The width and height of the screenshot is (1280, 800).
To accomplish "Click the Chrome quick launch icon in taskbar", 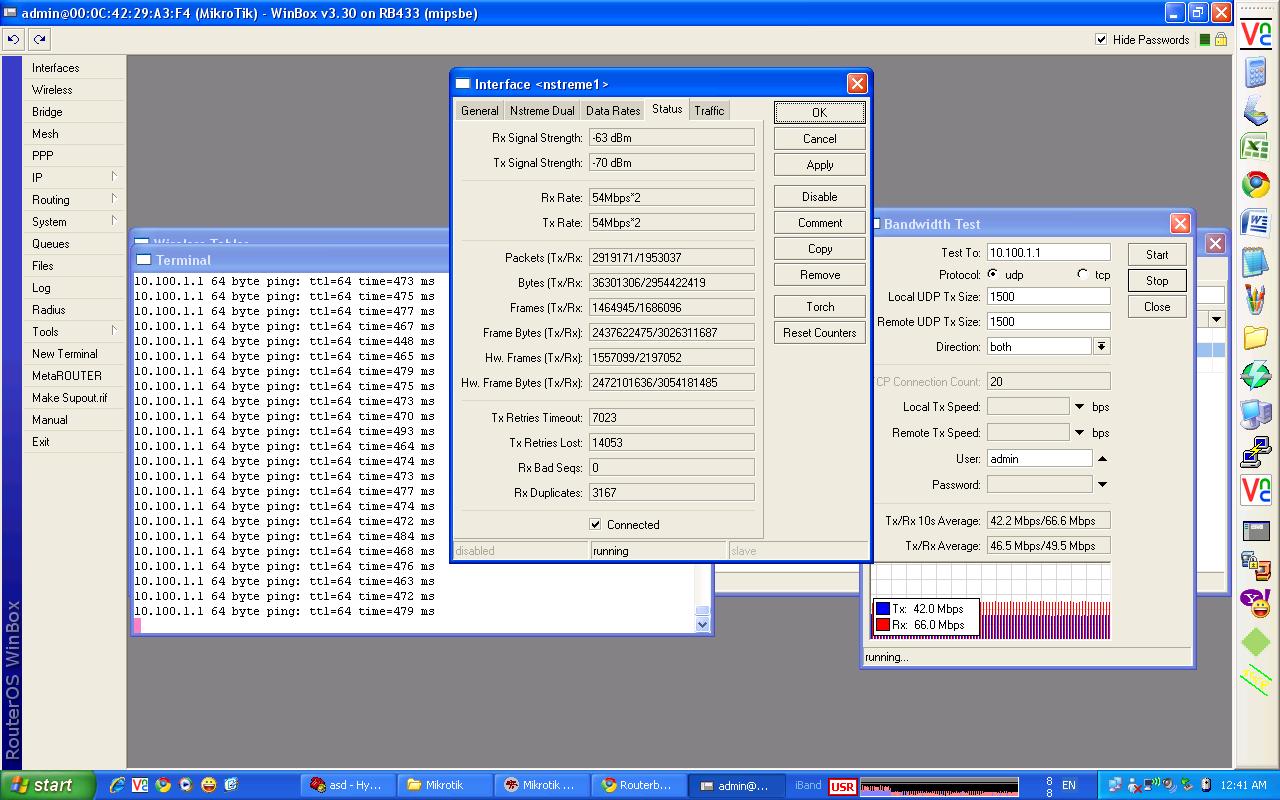I will 163,785.
